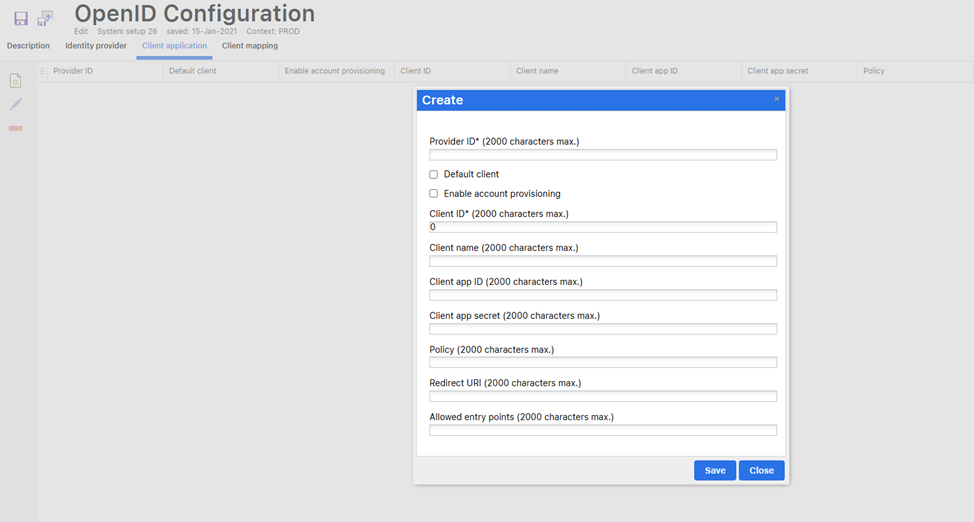
Task: Focus the Allowed entry points field
Action: coord(603,430)
